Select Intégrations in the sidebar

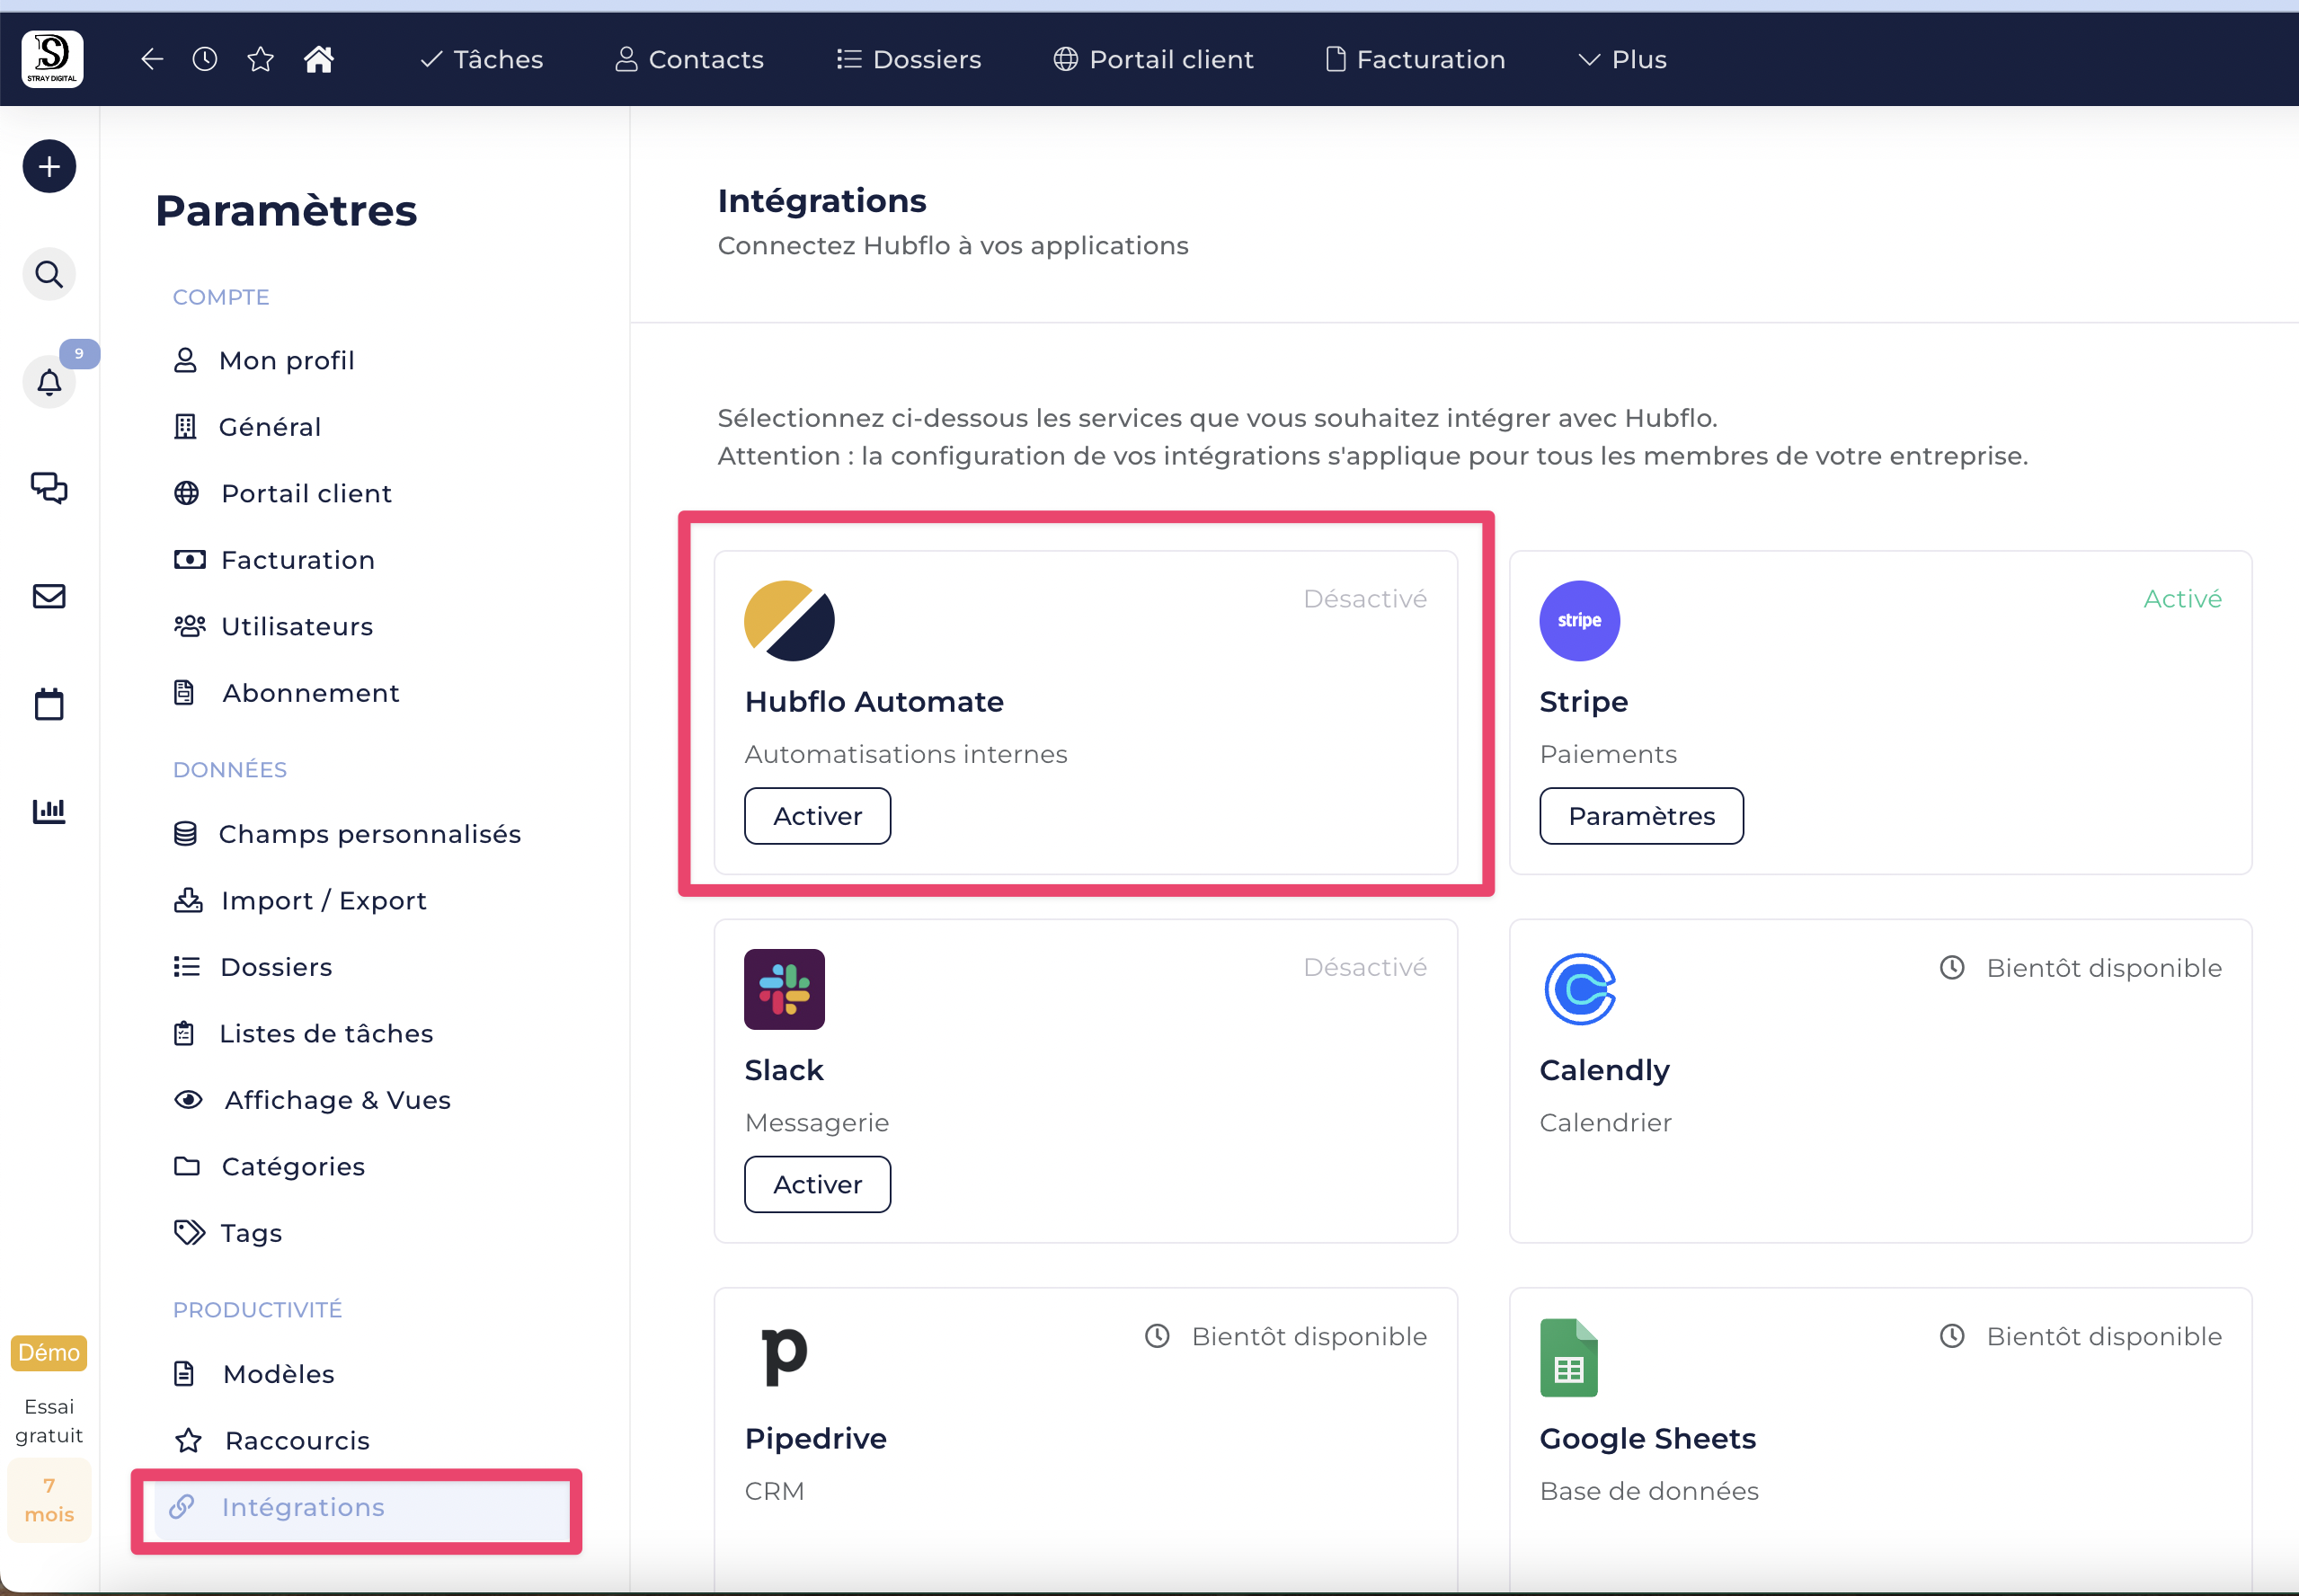[x=361, y=1508]
